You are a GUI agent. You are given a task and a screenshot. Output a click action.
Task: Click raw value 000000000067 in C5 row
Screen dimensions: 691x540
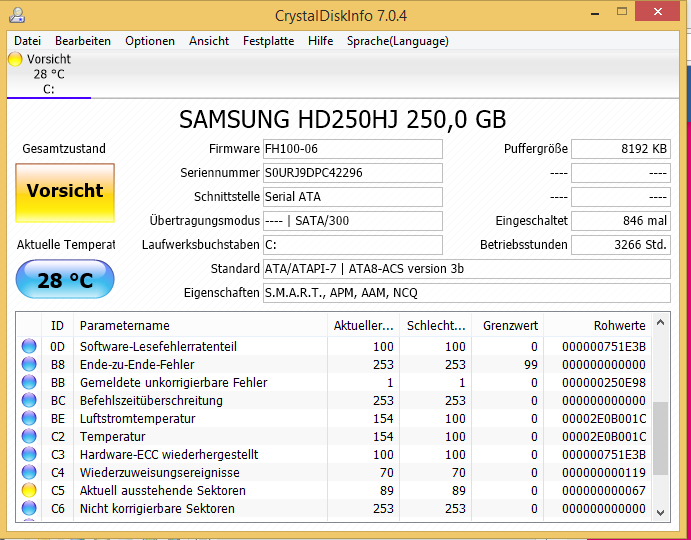point(604,490)
